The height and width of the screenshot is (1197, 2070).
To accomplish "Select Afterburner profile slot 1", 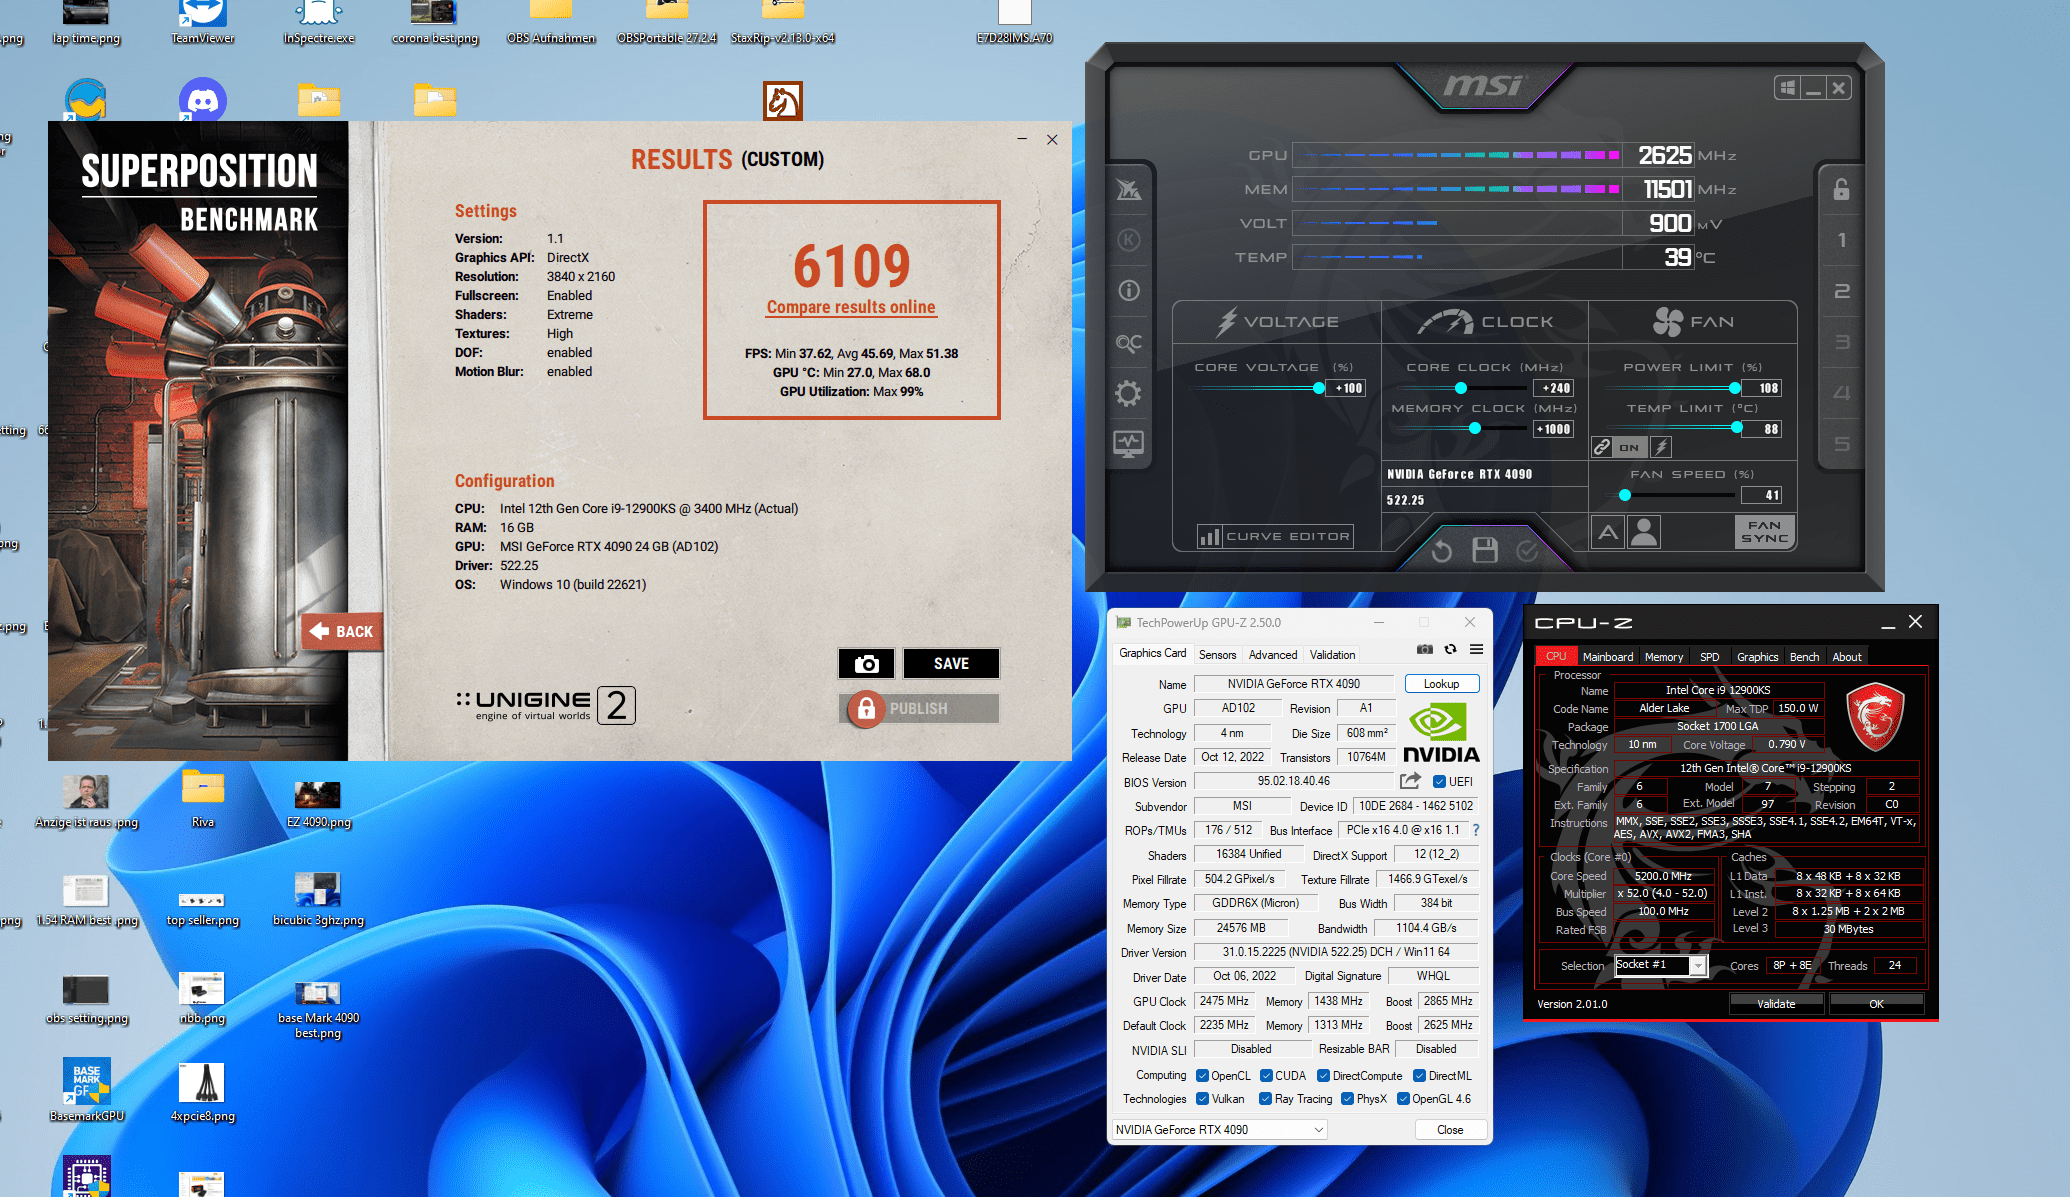I will [x=1841, y=240].
